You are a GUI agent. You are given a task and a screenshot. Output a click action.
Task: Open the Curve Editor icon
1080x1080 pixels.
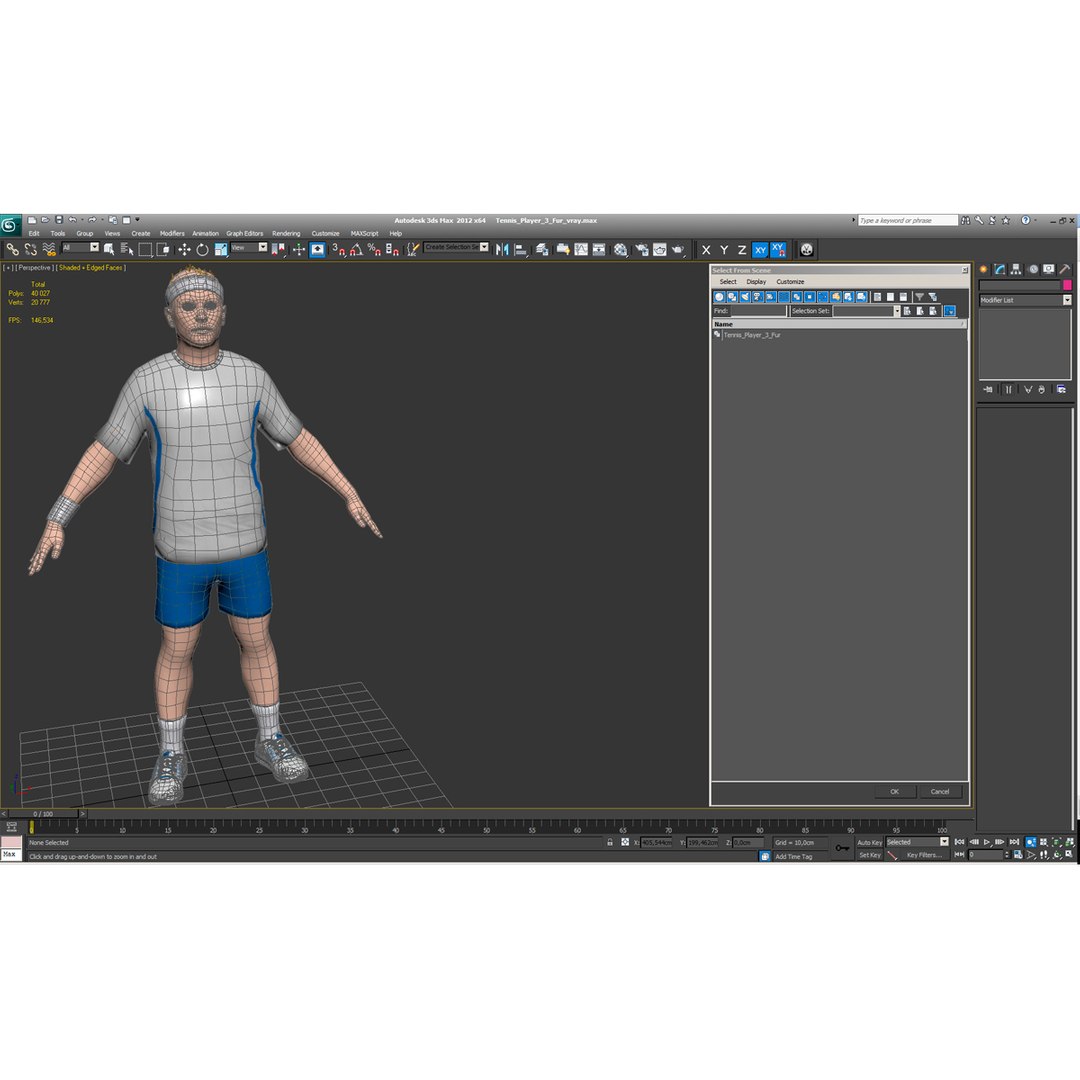pos(581,249)
